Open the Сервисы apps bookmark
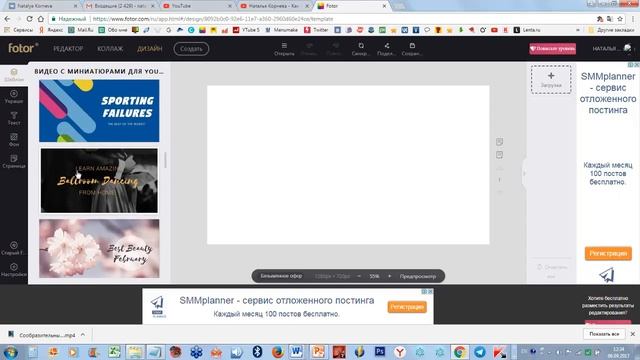Image resolution: width=640 pixels, height=360 pixels. 19,30
